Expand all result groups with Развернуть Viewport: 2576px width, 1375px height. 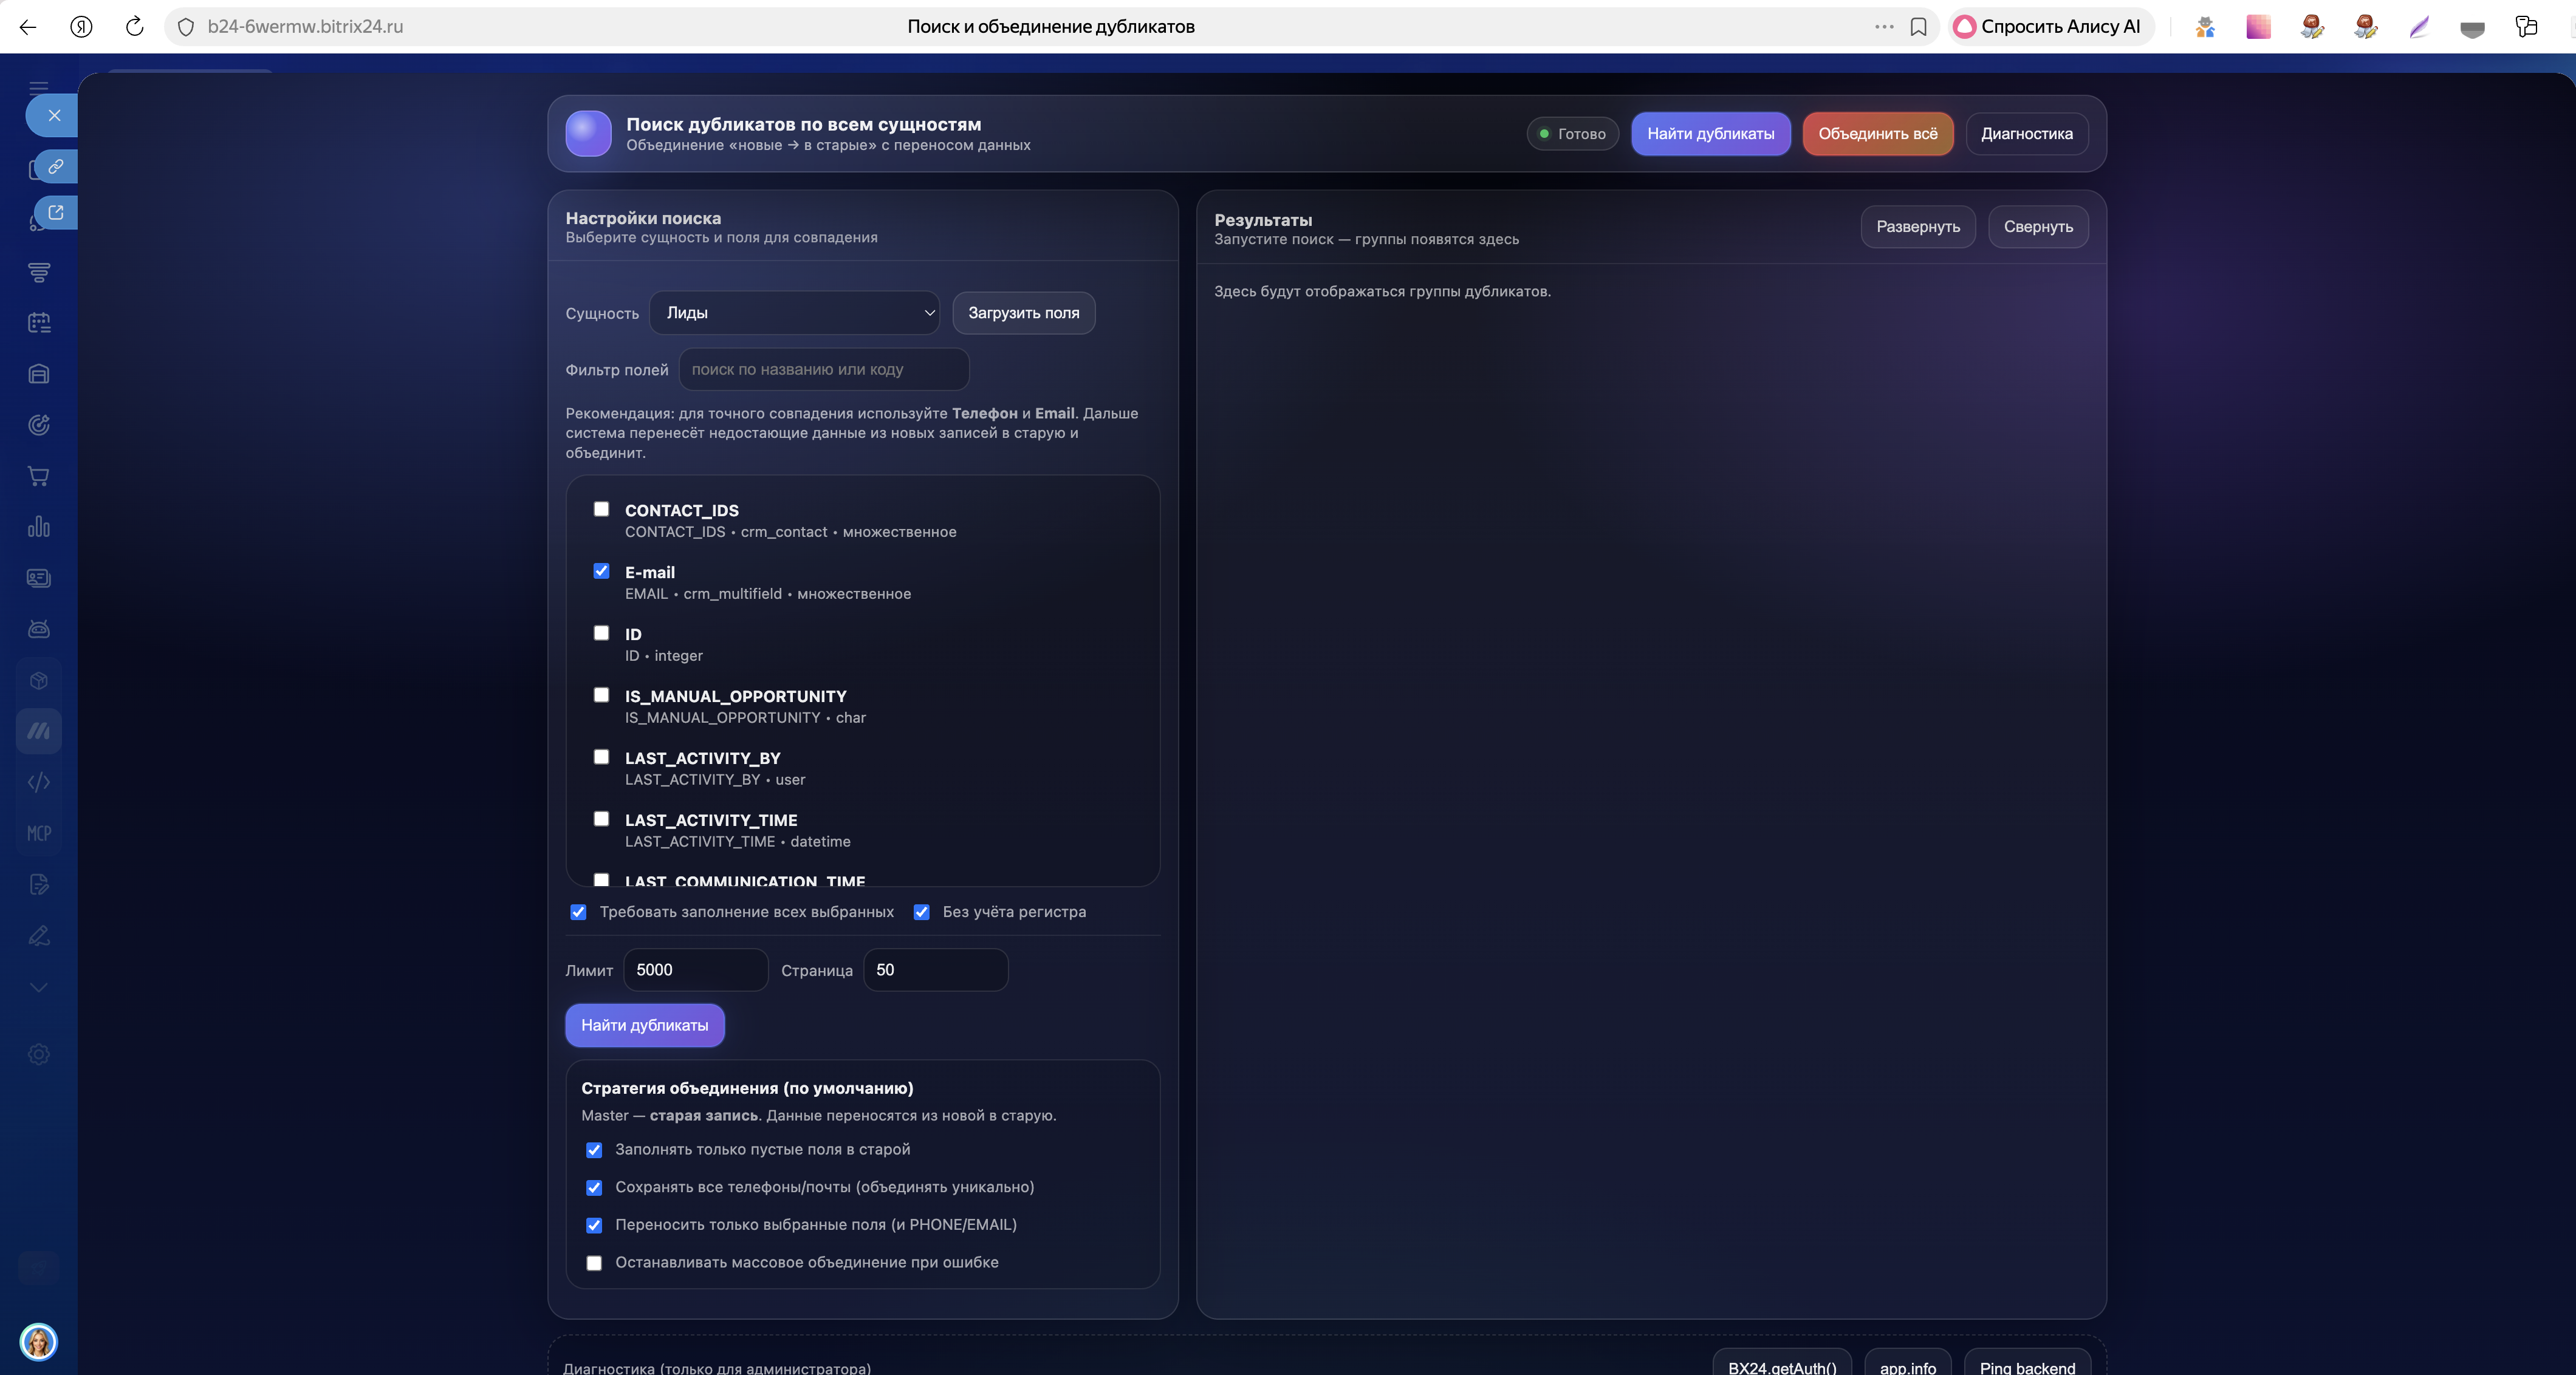[x=1917, y=227]
